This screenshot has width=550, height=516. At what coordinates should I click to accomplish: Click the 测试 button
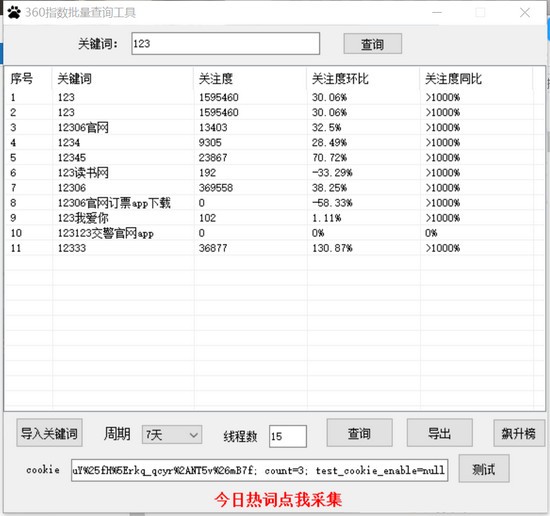tap(484, 469)
